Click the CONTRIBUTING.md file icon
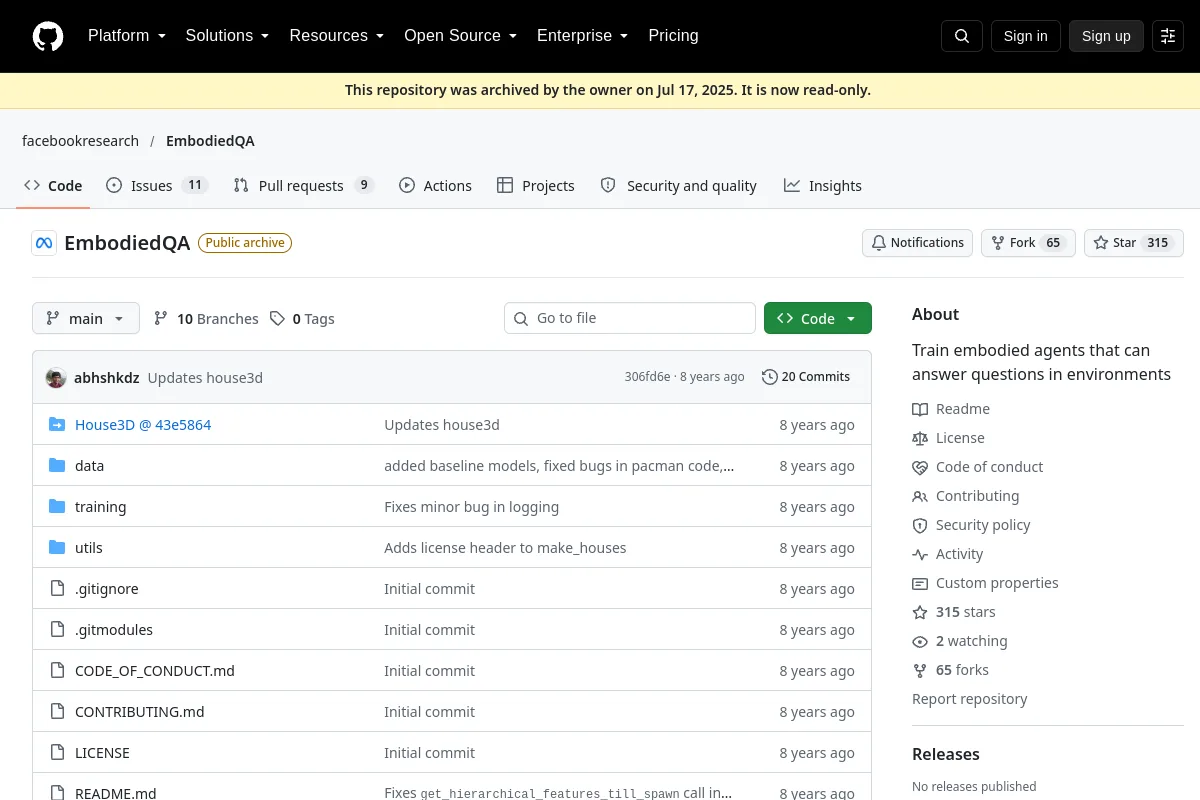The image size is (1200, 800). [x=57, y=712]
